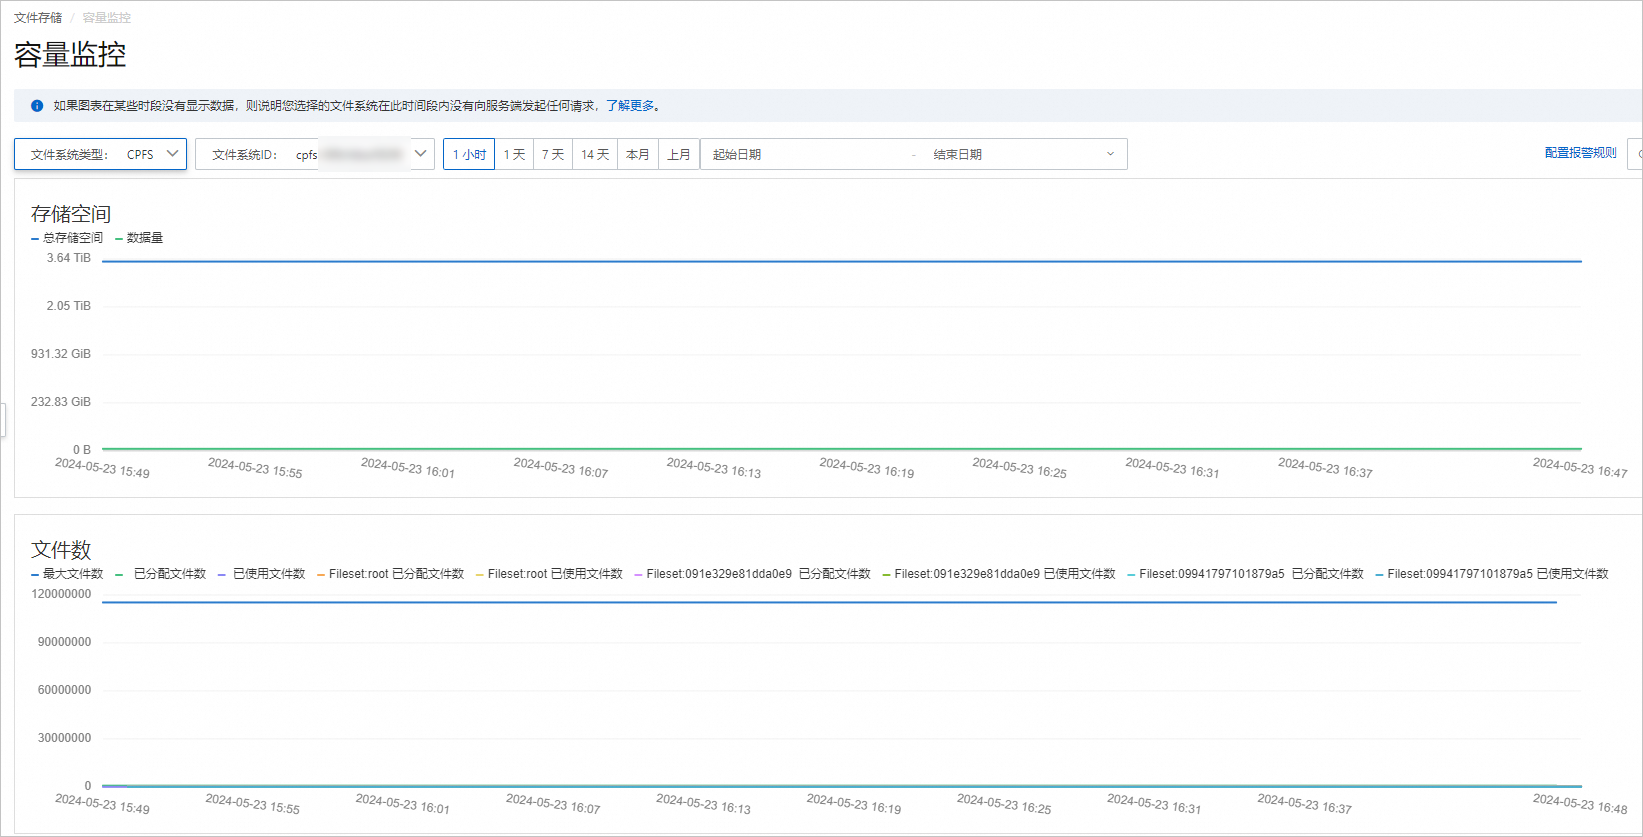Click the 90000000 axis label
Image resolution: width=1643 pixels, height=837 pixels.
coord(64,642)
